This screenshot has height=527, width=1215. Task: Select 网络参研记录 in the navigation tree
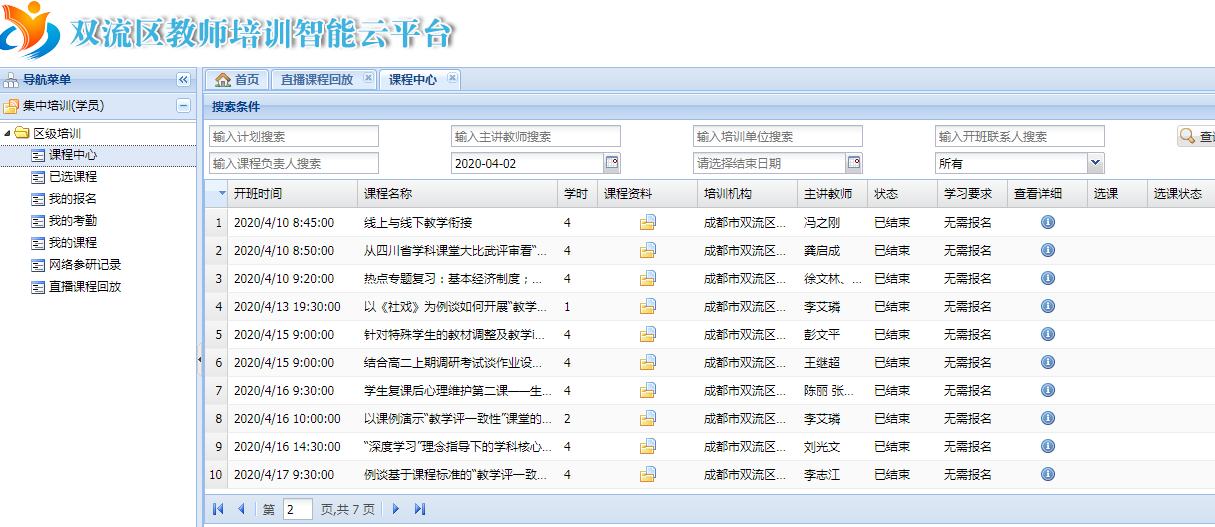(x=84, y=265)
